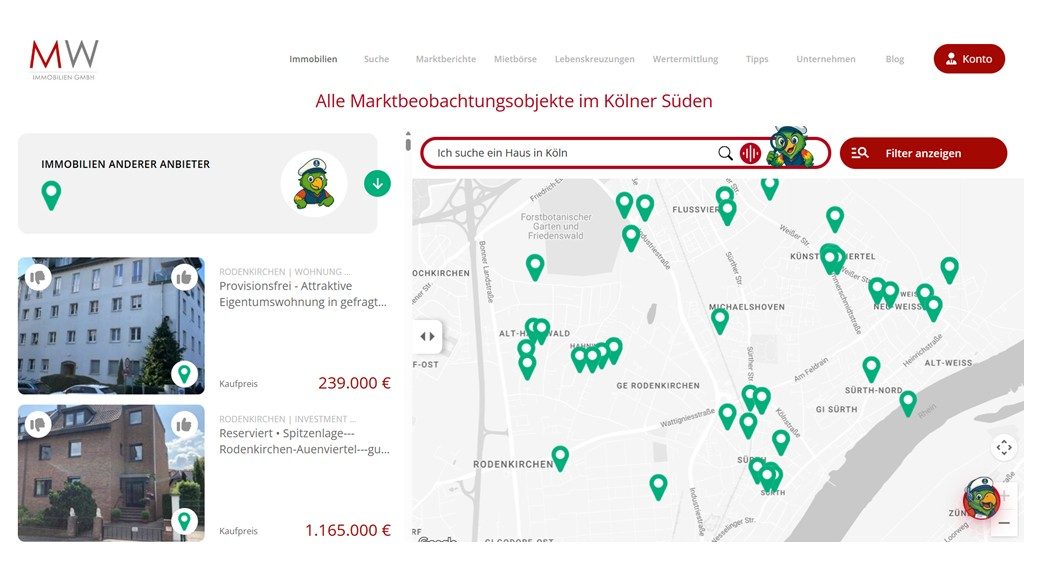Click the 239.000 € price
This screenshot has width=1044, height=587.
tap(354, 383)
